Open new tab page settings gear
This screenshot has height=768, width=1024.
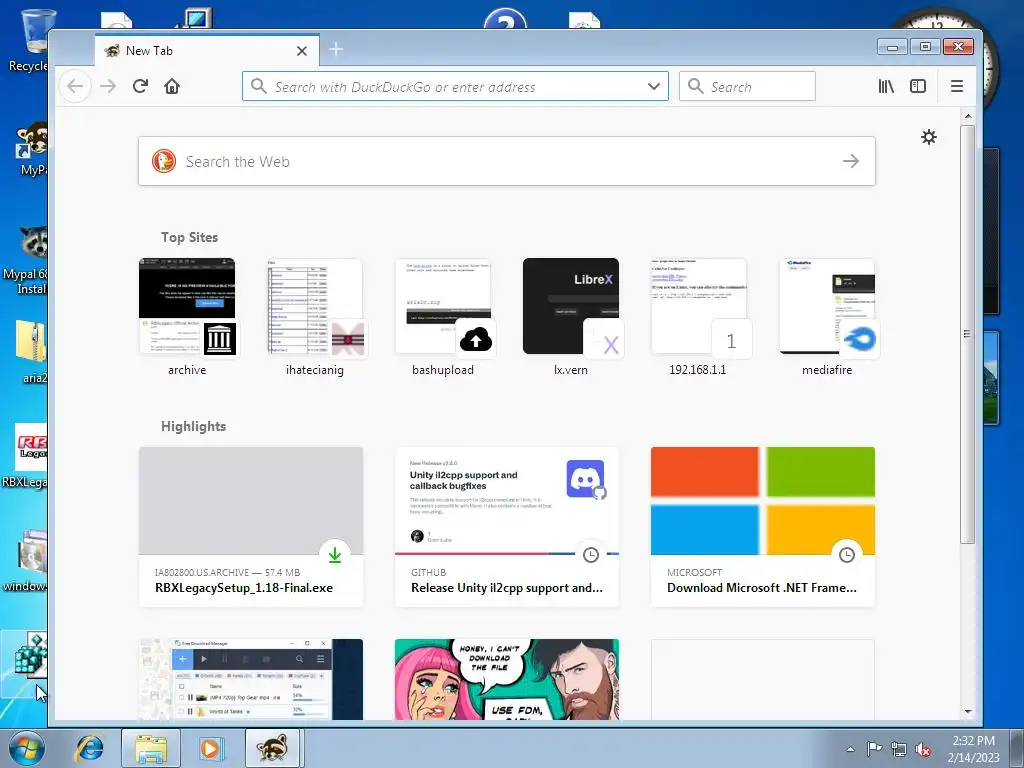(929, 137)
